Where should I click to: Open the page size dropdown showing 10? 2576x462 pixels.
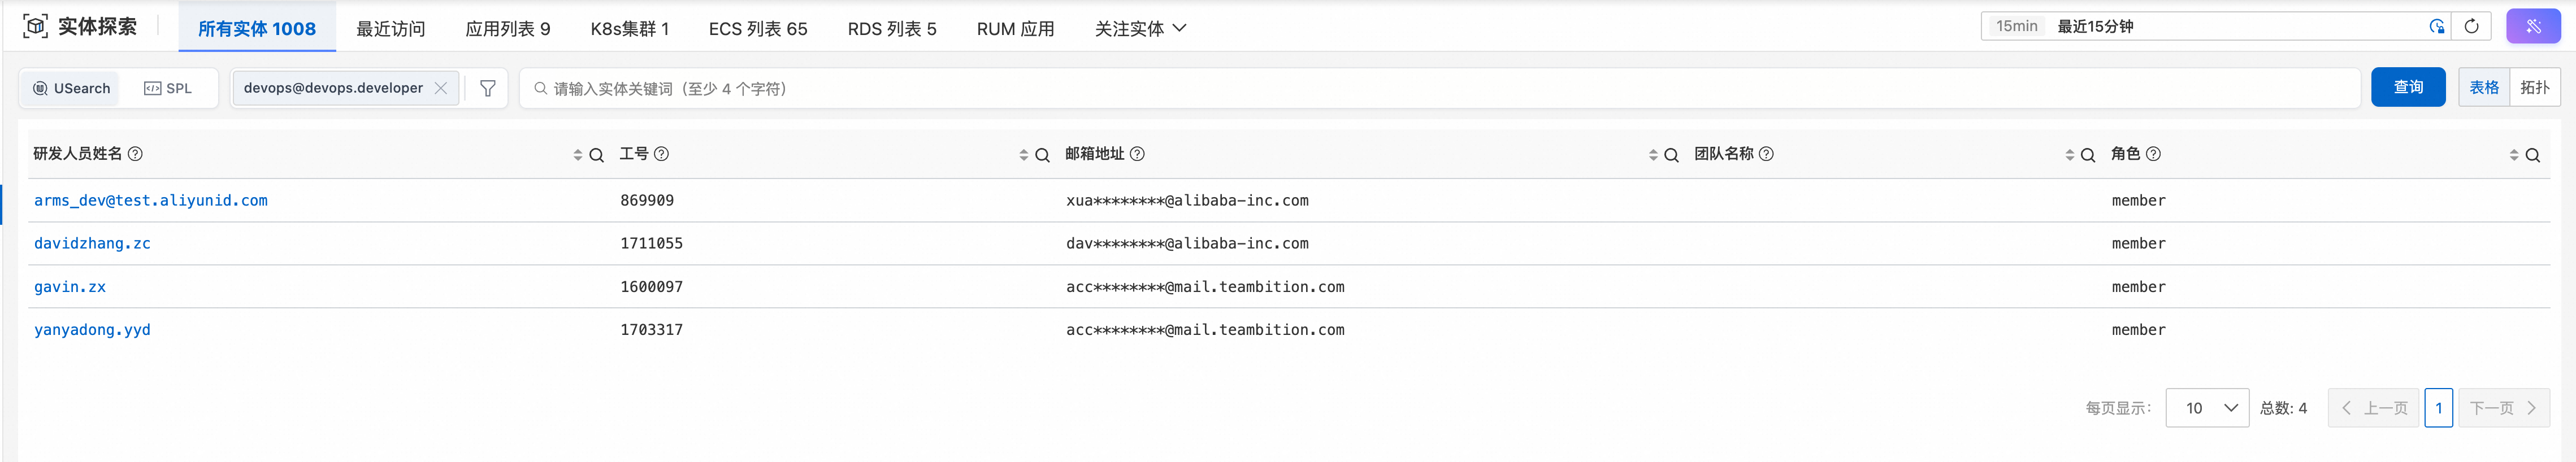[2206, 407]
